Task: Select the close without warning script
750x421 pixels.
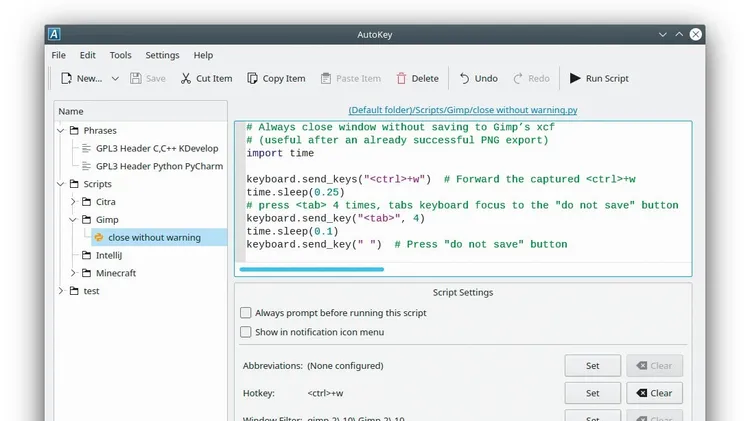Action: pyautogui.click(x=154, y=237)
